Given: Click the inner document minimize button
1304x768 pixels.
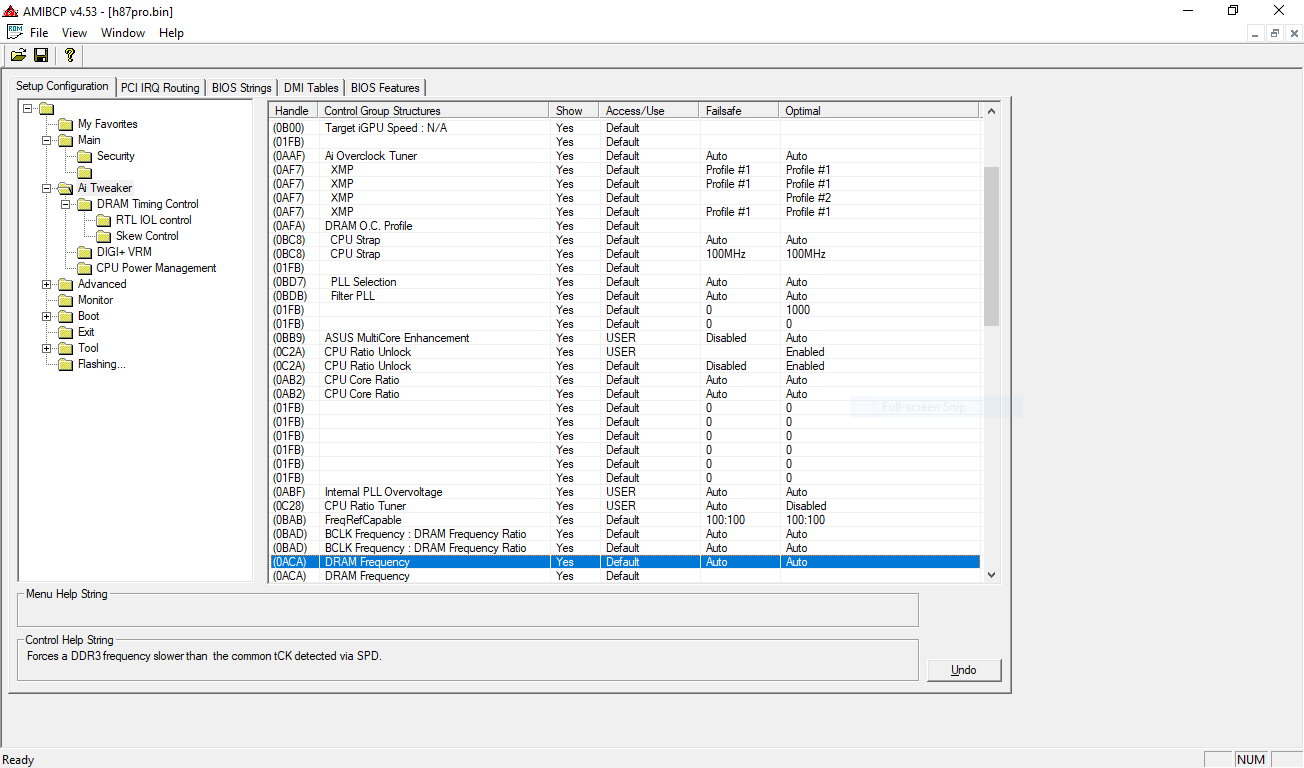Looking at the screenshot, I should click(1257, 33).
